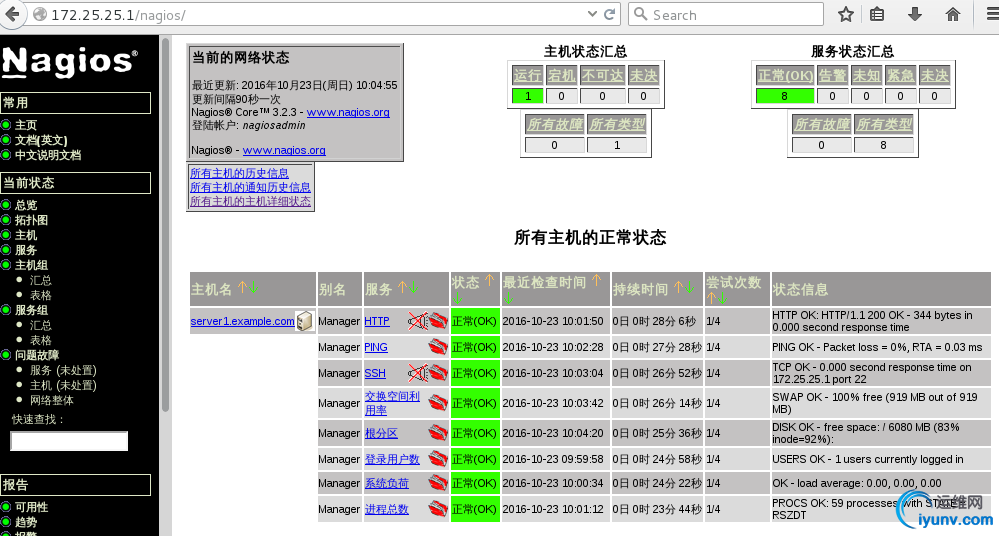Click the red check icon in PING row
Image resolution: width=999 pixels, height=536 pixels.
pos(438,347)
